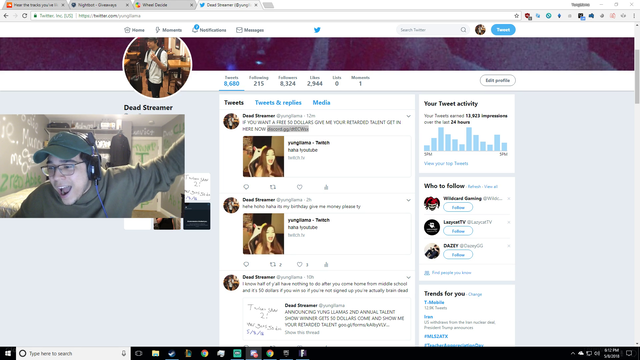Open Messages in the top navigation

(x=250, y=30)
